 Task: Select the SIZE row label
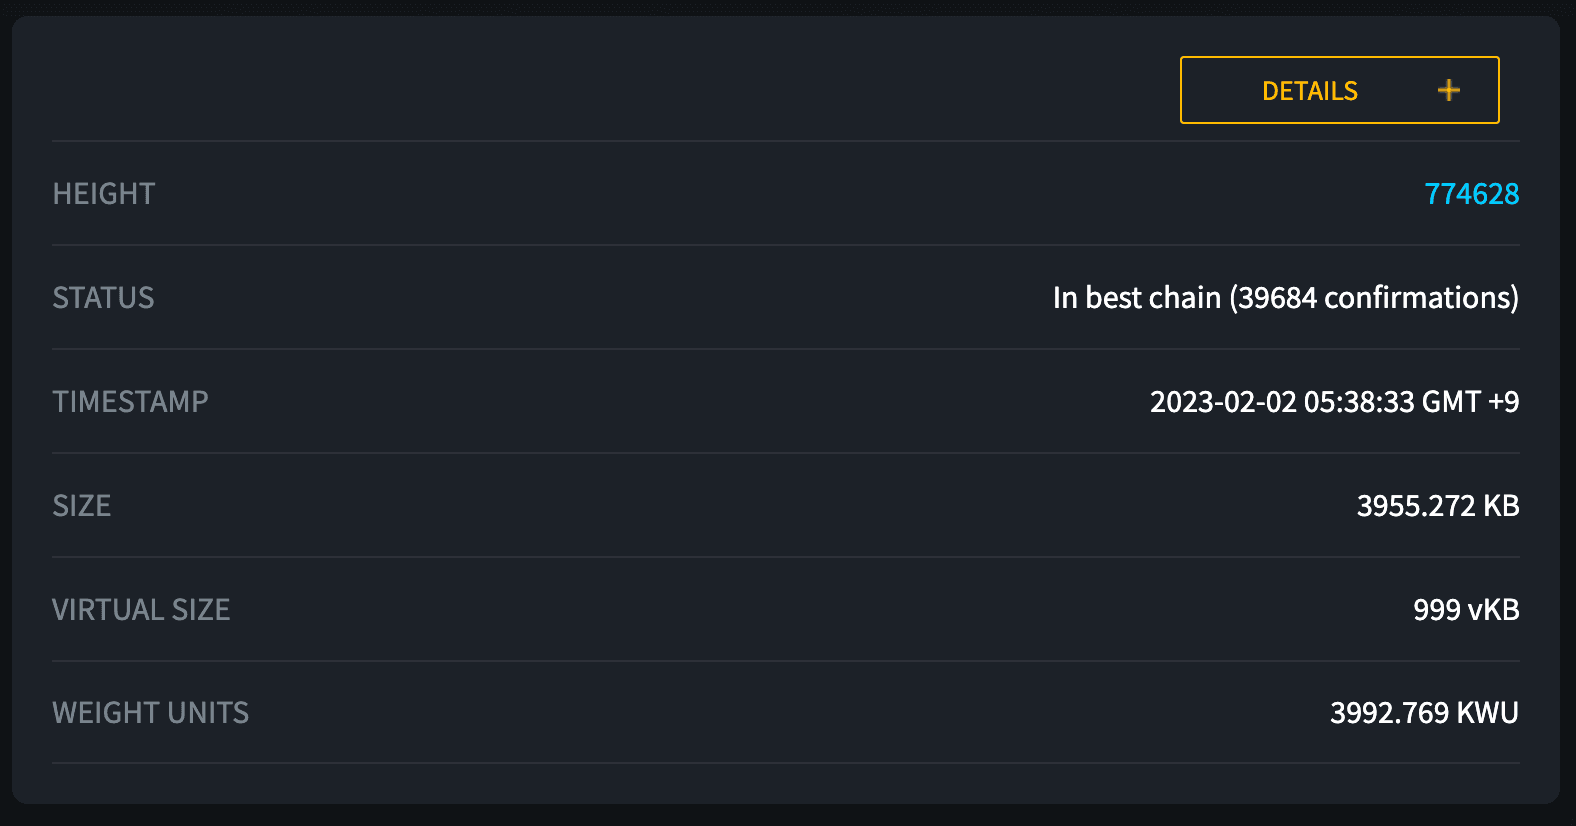[82, 506]
